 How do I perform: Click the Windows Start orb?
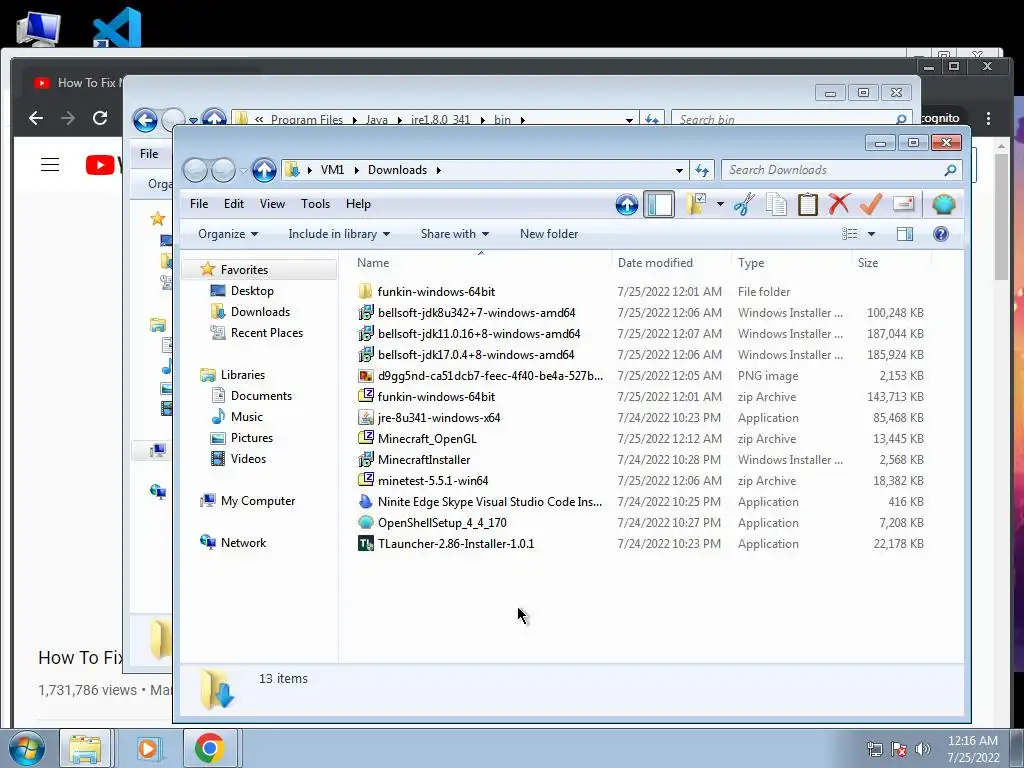pyautogui.click(x=26, y=748)
